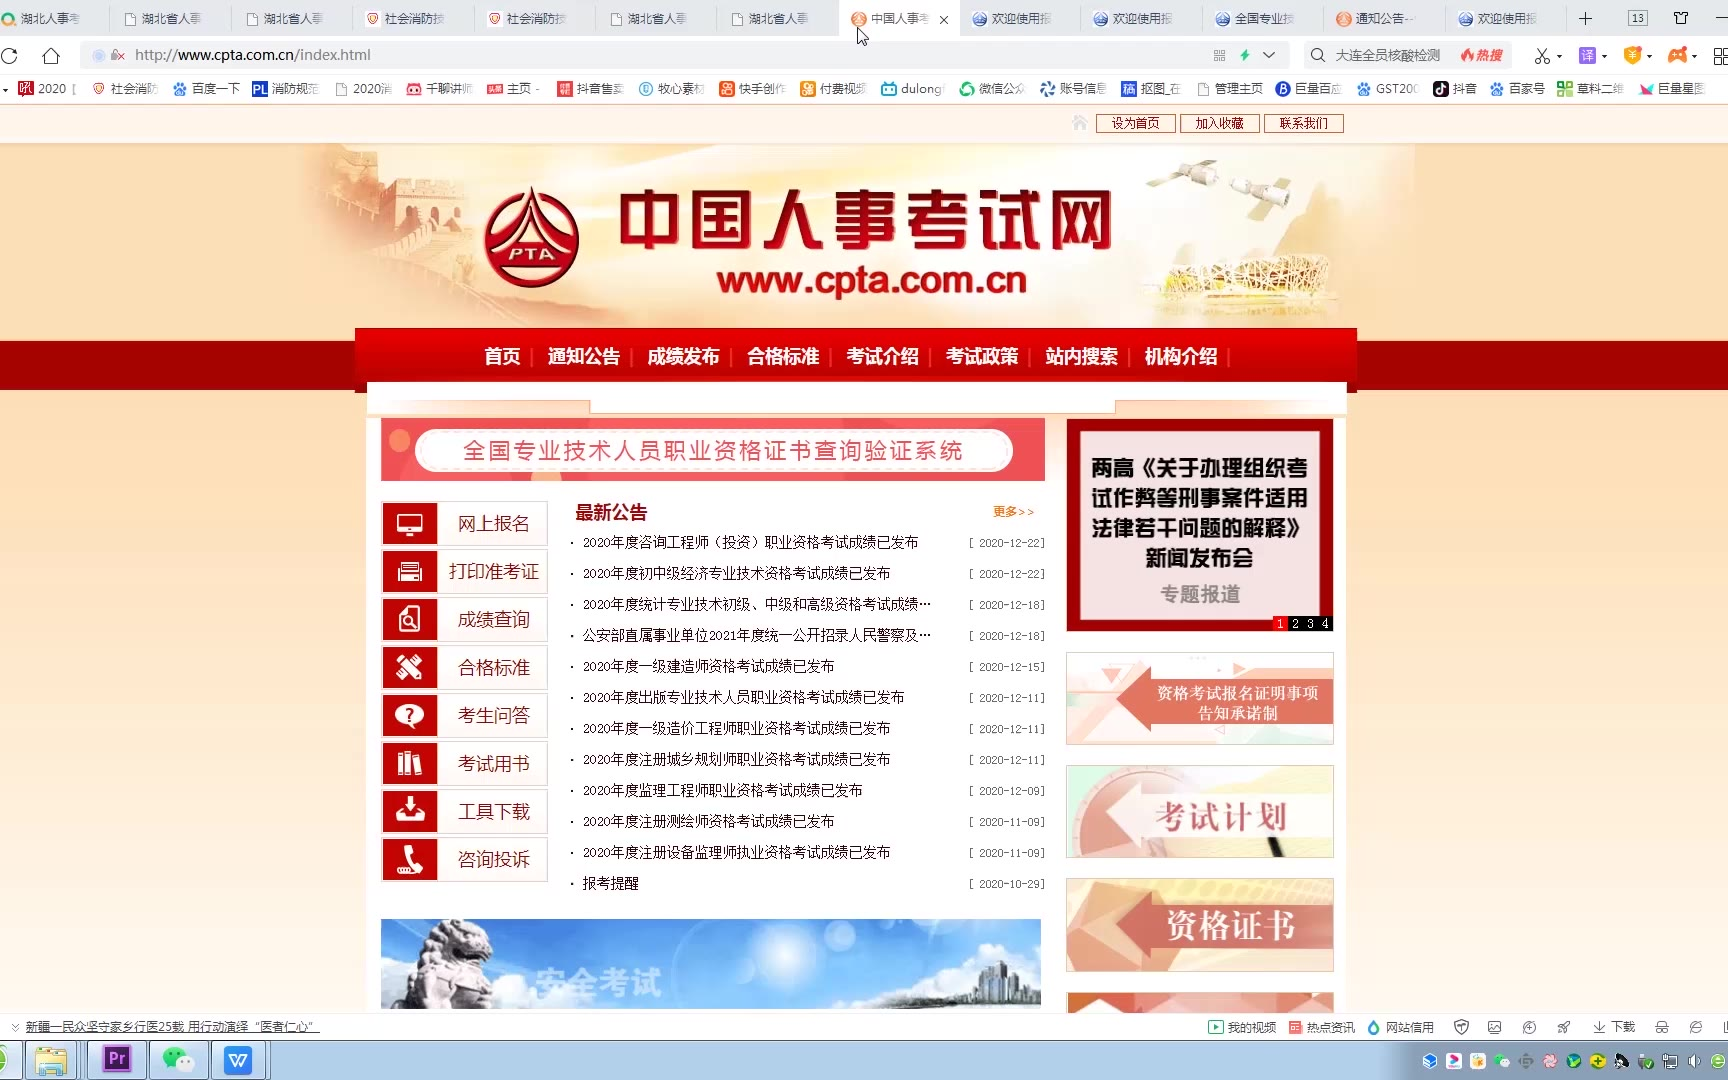Click the 咨询投诉 phone icon
This screenshot has width=1728, height=1080.
pyautogui.click(x=410, y=860)
